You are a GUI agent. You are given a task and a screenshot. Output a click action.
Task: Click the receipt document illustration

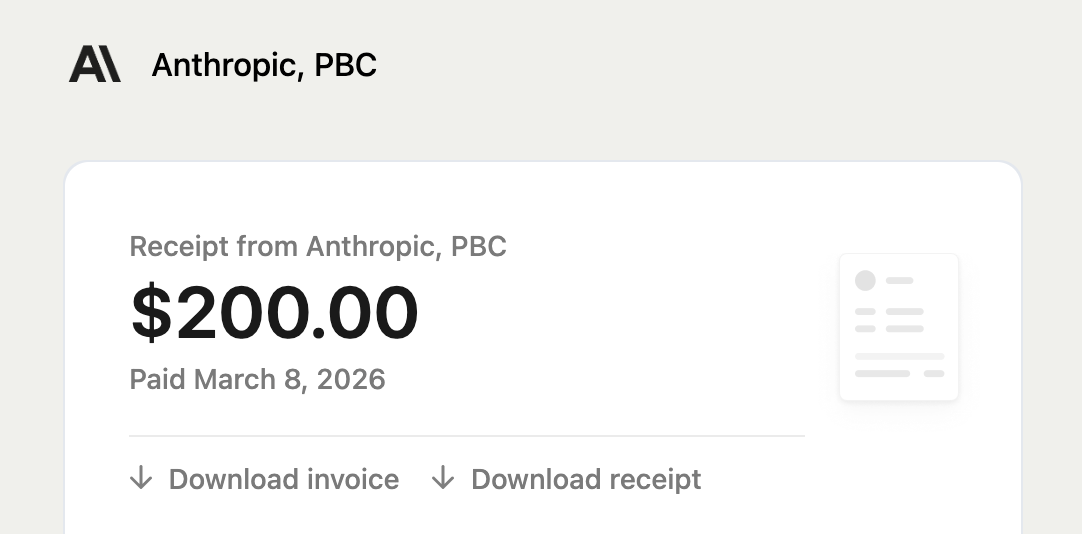point(899,327)
